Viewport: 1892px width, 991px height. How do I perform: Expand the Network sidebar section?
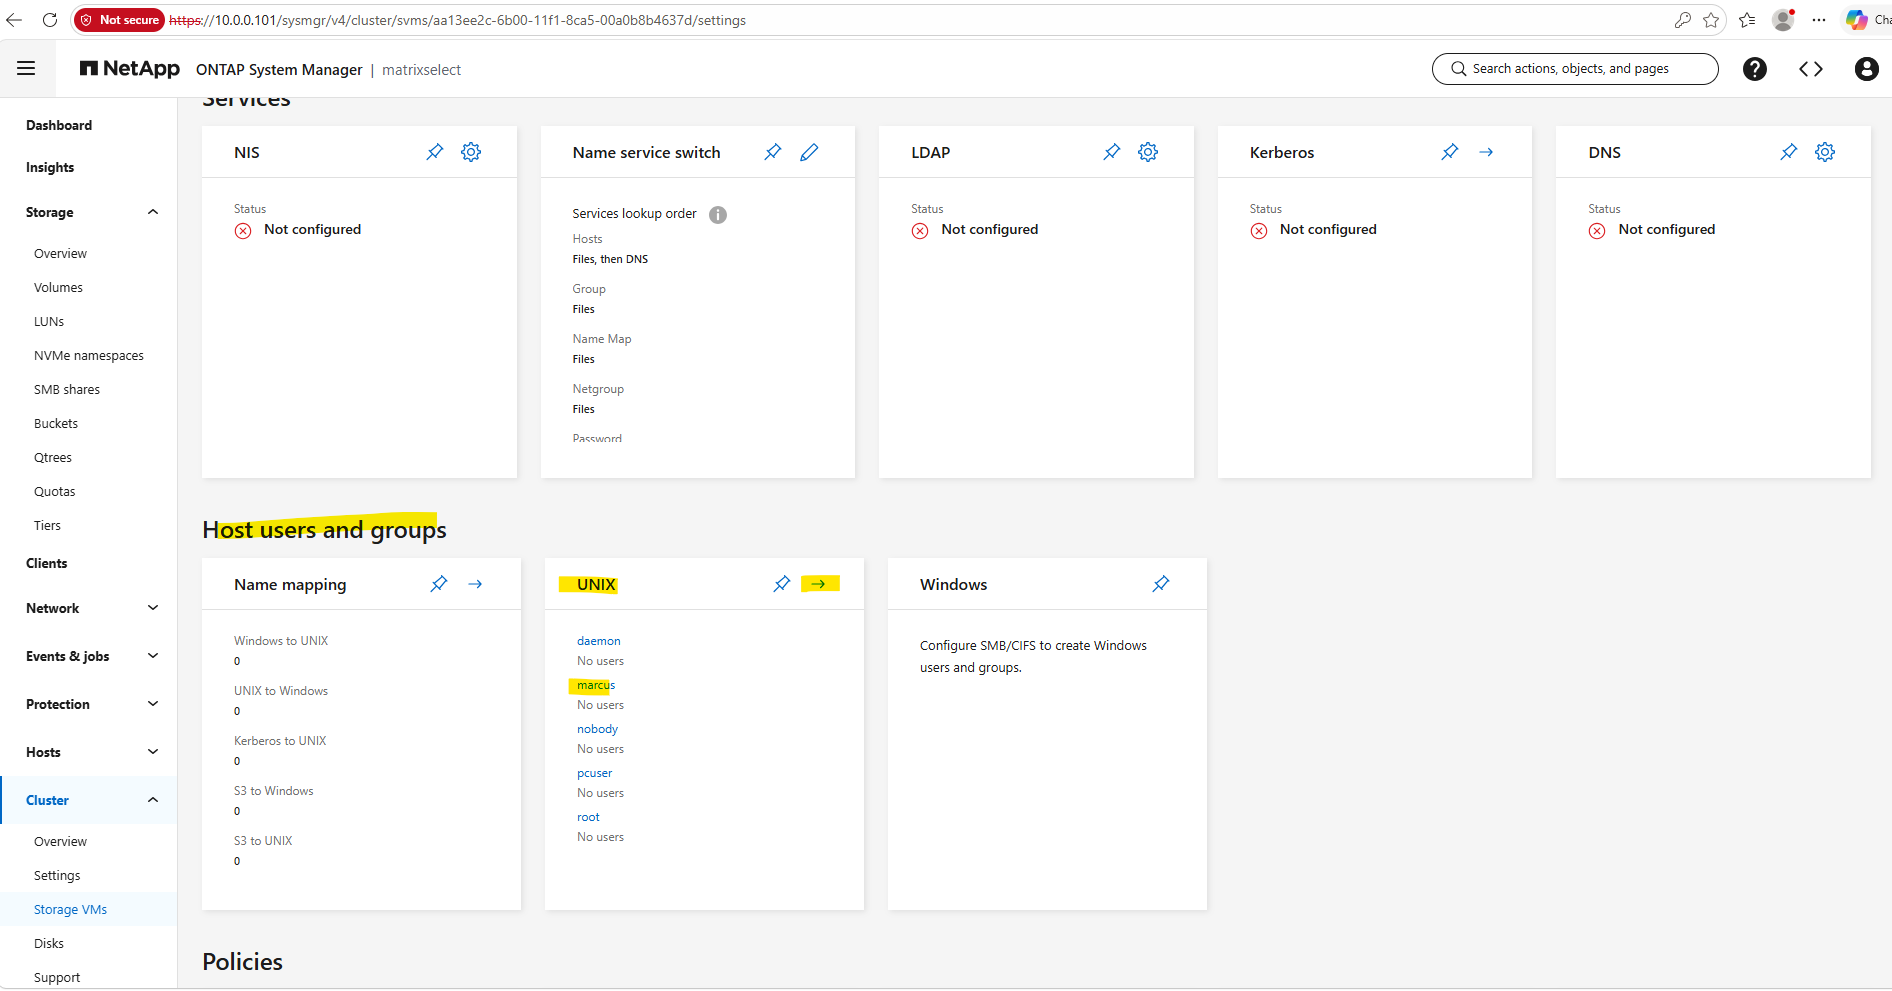[x=153, y=608]
